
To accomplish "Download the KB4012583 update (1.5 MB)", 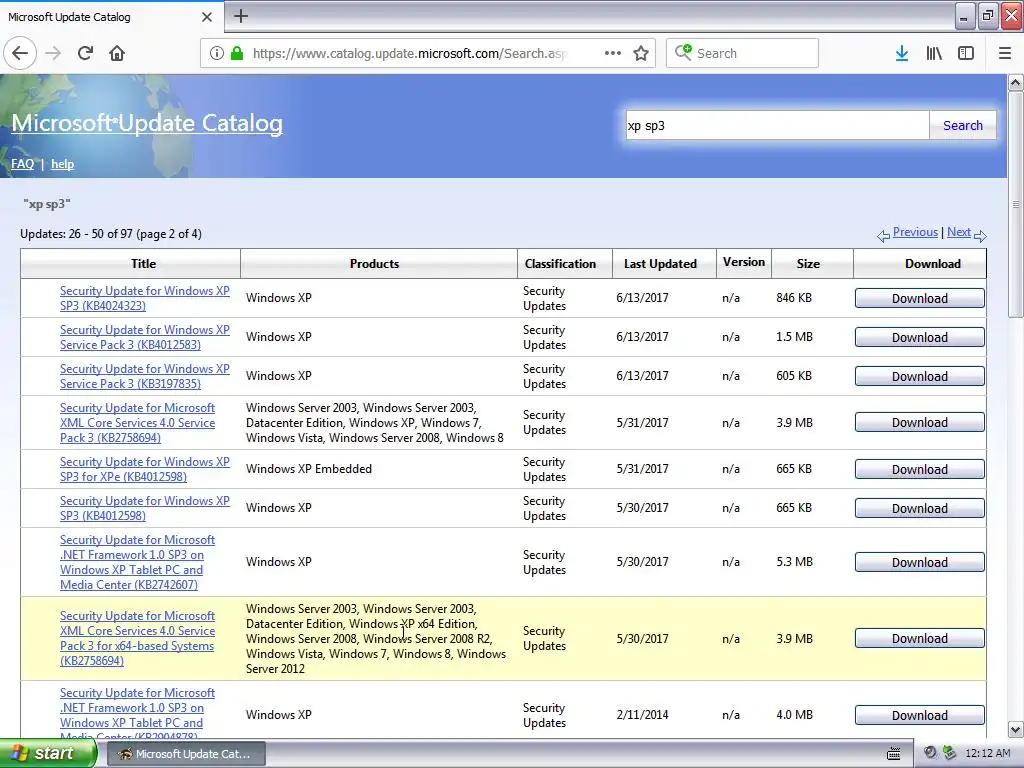I will point(920,338).
